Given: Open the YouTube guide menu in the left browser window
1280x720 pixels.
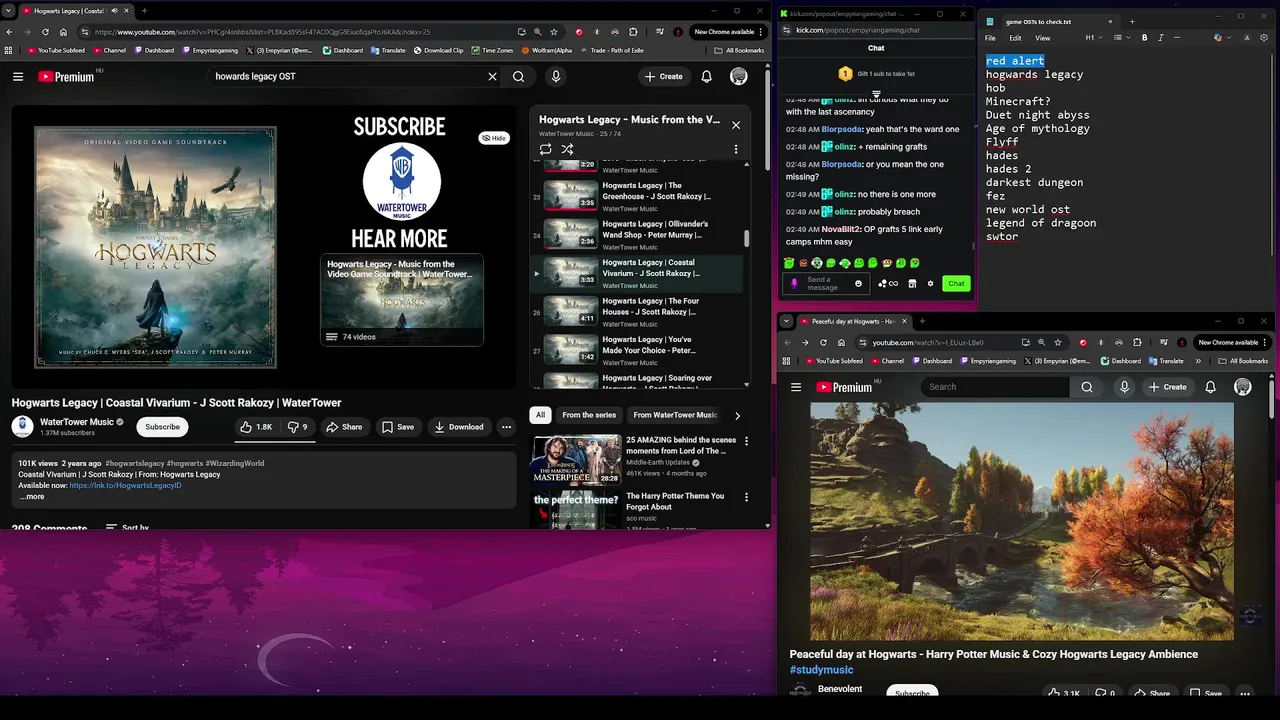Looking at the screenshot, I should [x=18, y=76].
